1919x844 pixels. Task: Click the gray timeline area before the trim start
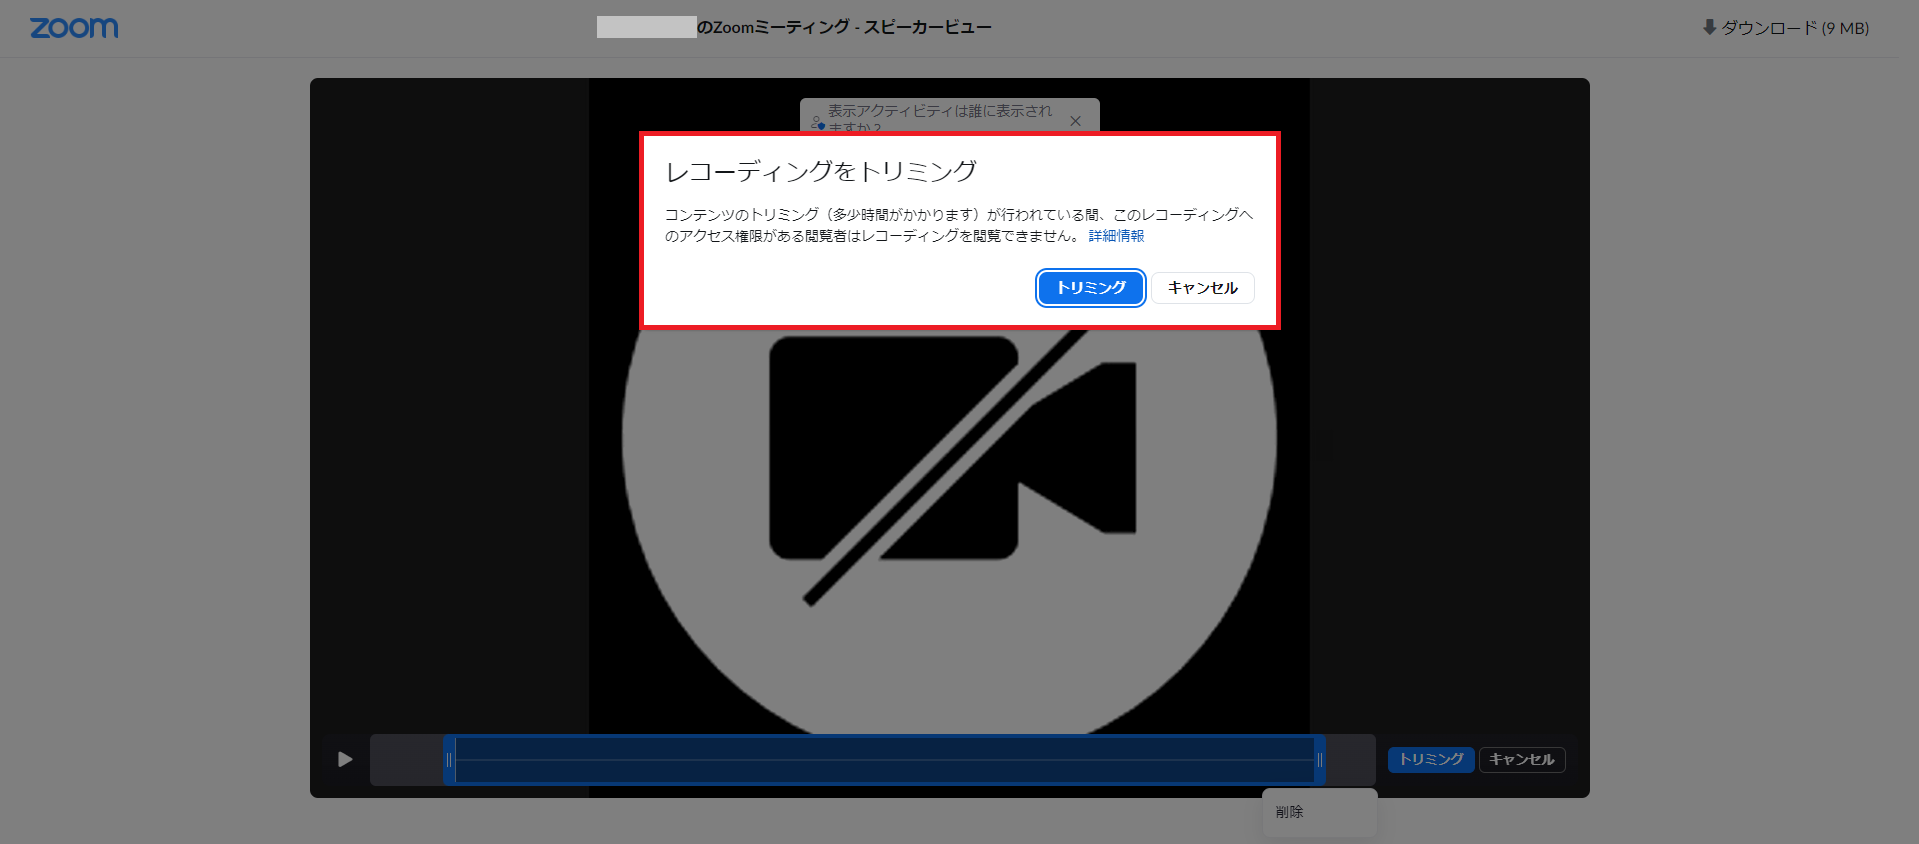tap(406, 760)
